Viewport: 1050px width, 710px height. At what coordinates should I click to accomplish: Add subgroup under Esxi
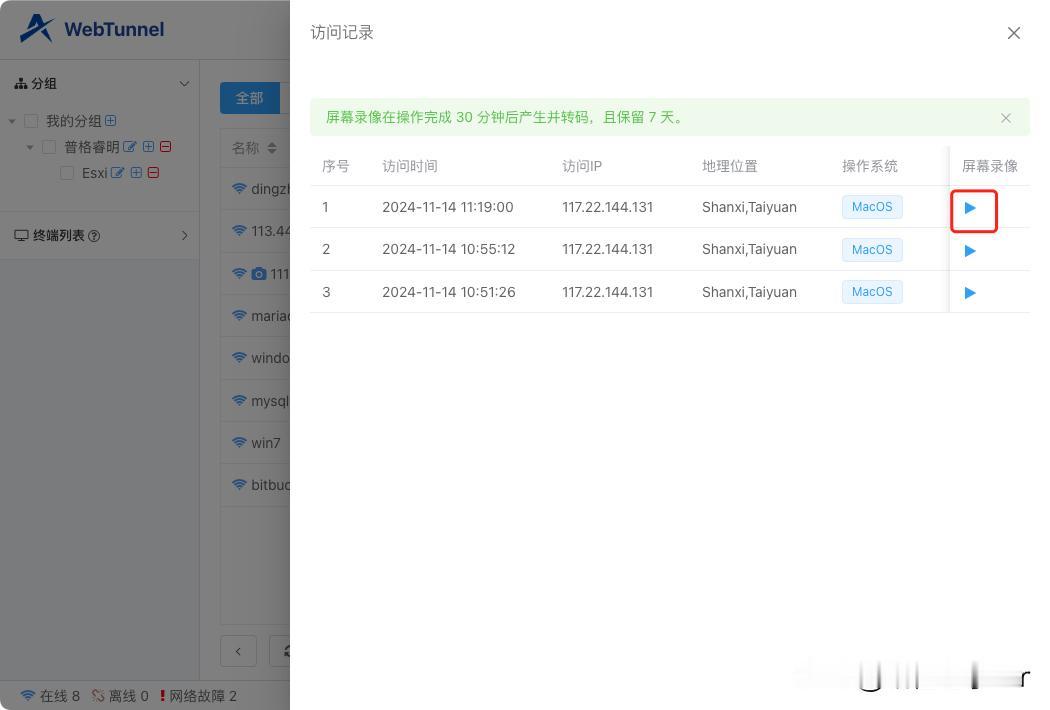point(136,173)
